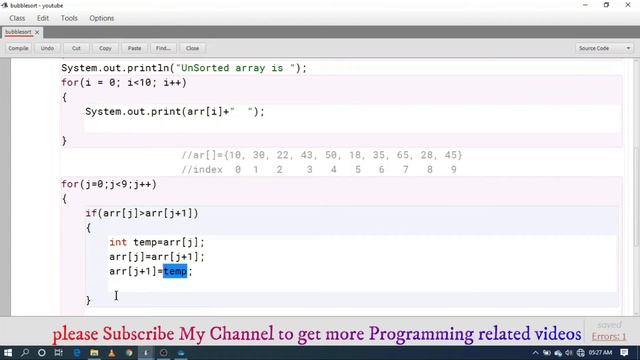Click the Cut button
Screen dimensions: 640x360
[x=76, y=48]
